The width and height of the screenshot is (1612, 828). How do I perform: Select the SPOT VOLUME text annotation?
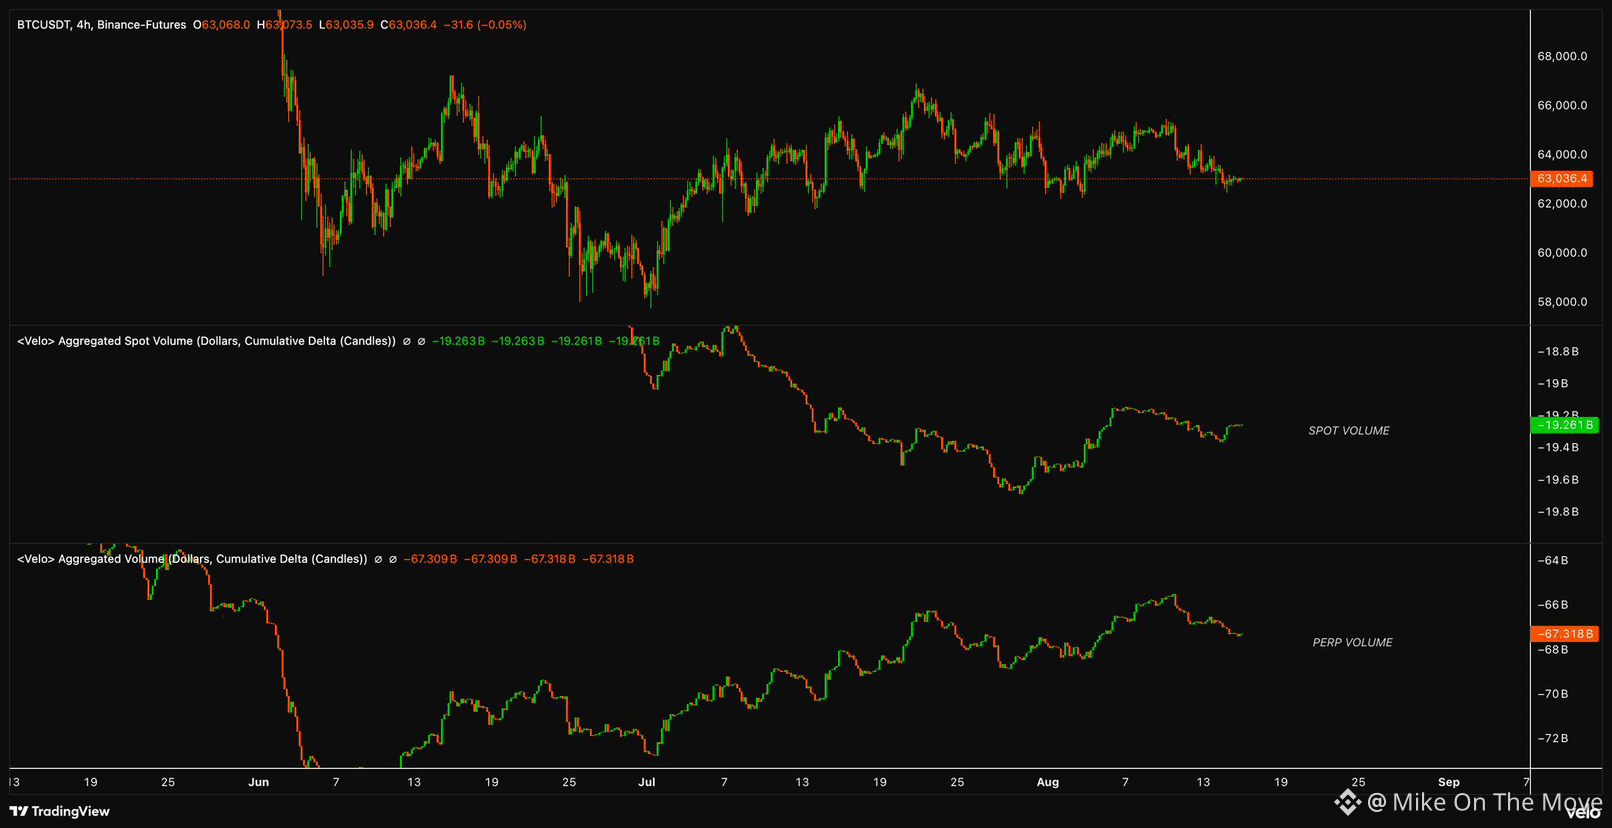pos(1349,431)
